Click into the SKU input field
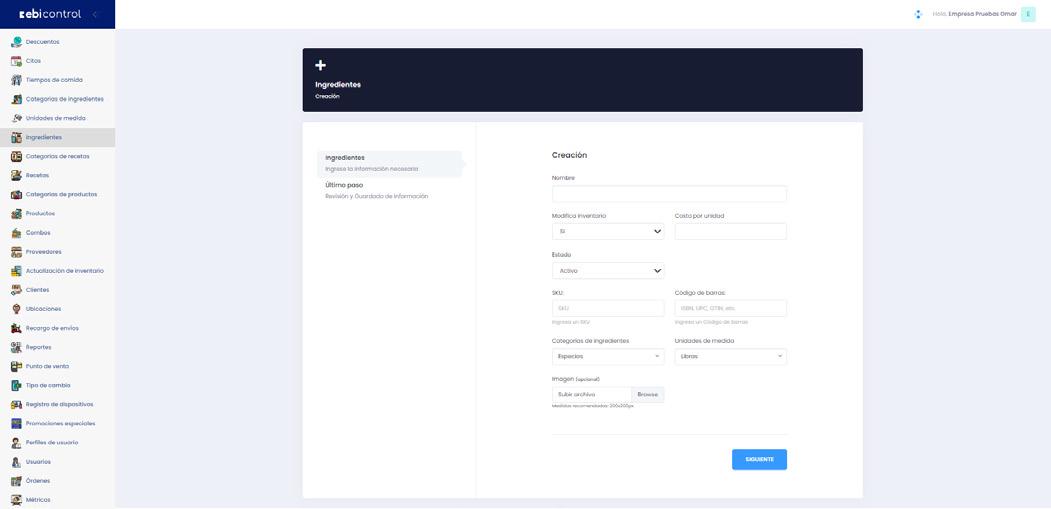The image size is (1051, 509). (608, 308)
